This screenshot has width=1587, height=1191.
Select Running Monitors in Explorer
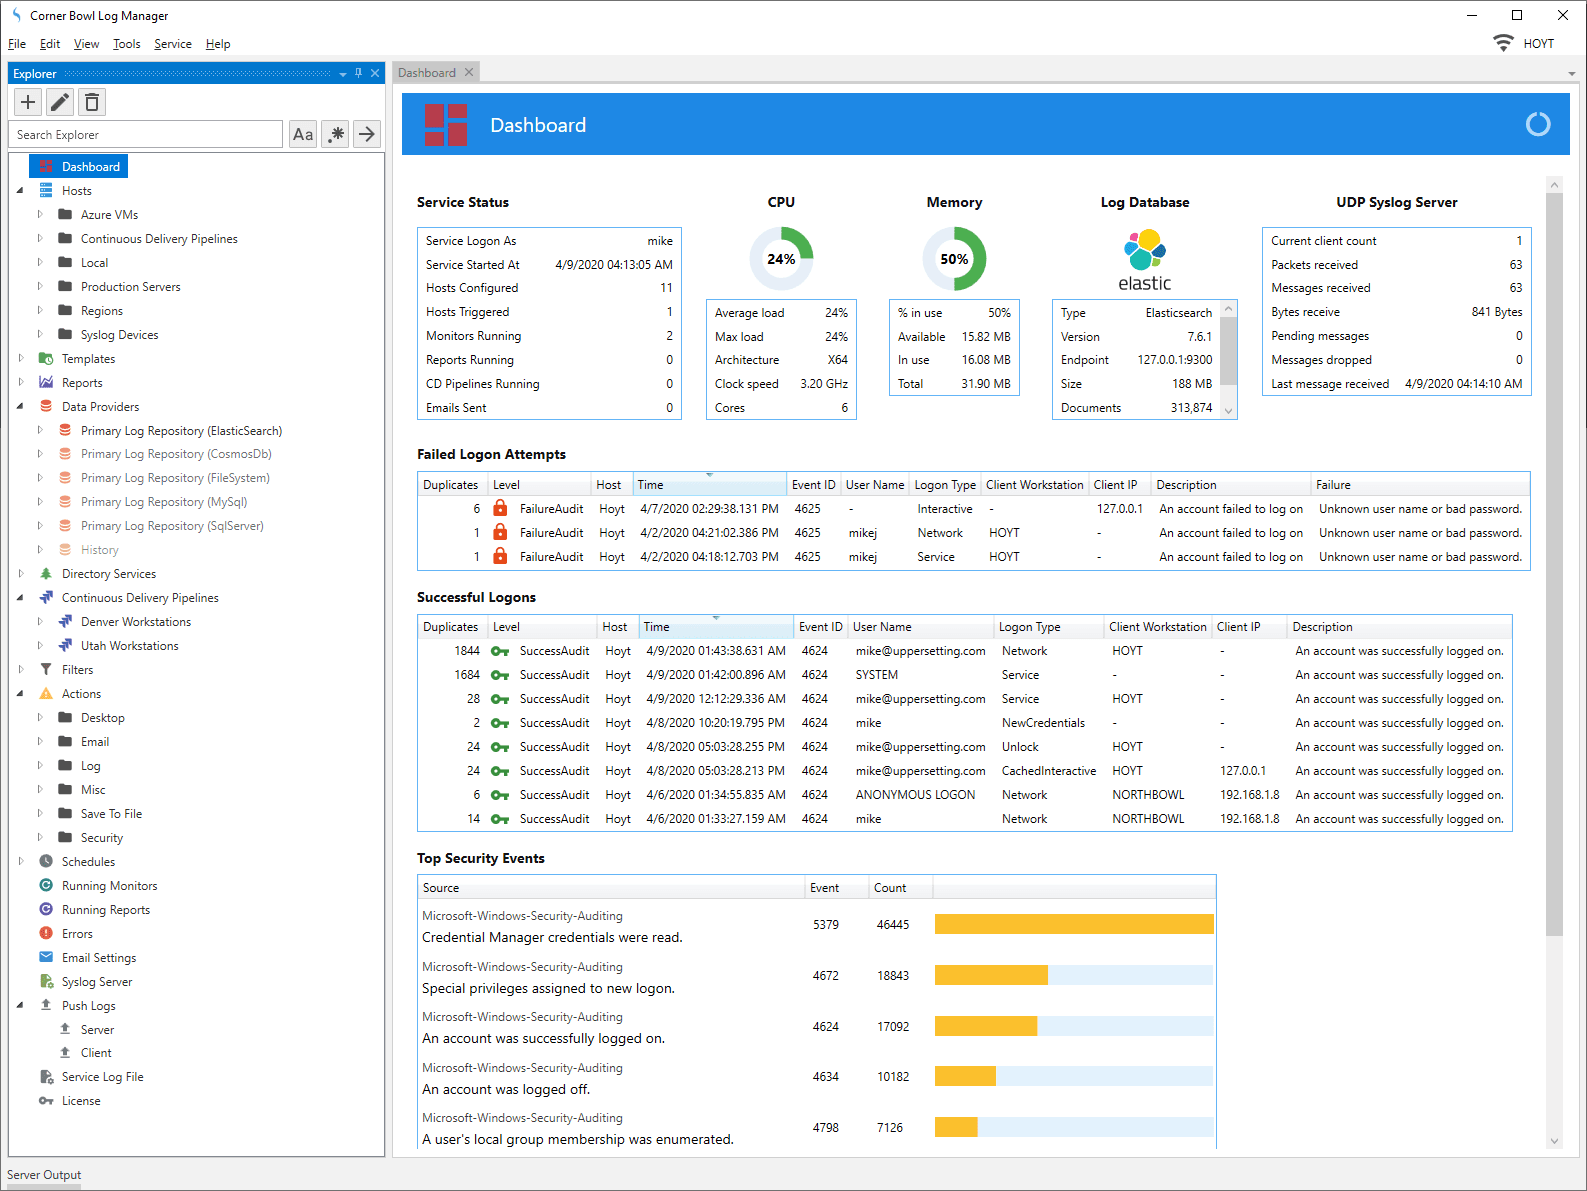tap(109, 886)
